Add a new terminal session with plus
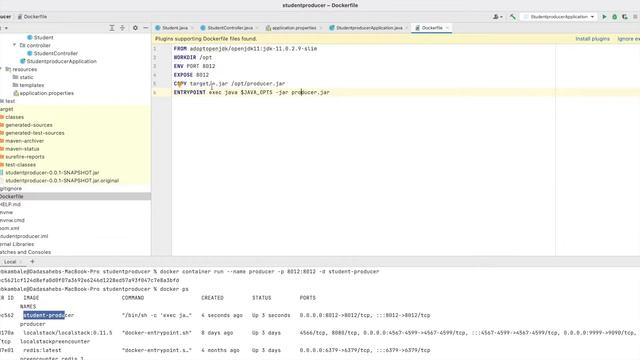This screenshot has width=640, height=360. coord(32,262)
